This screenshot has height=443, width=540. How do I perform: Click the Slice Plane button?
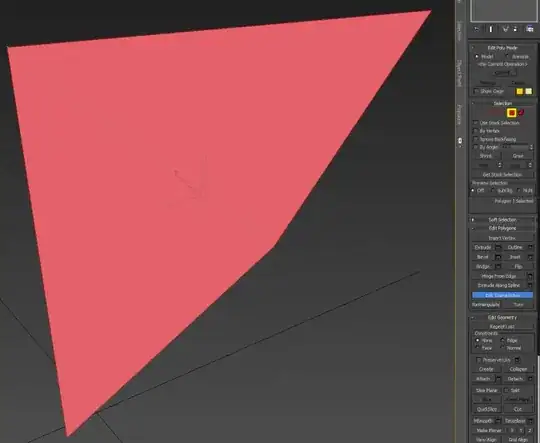pos(487,390)
